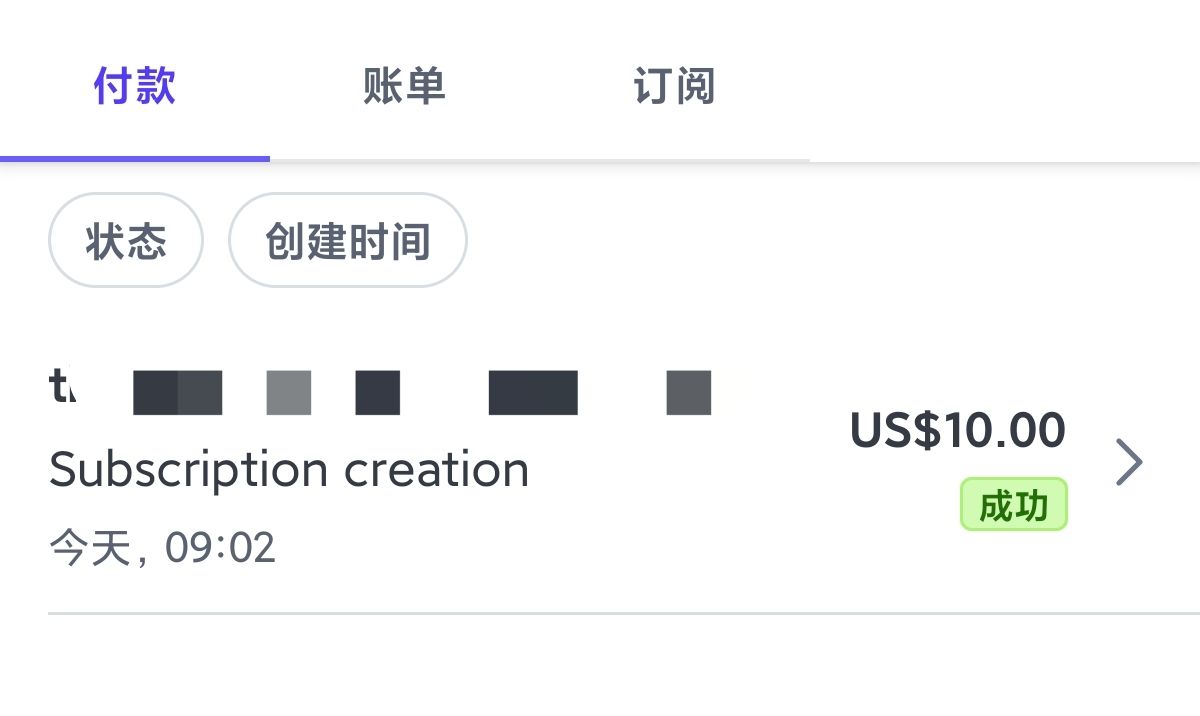Viewport: 1200px width, 716px height.
Task: Click the third redacted block in title
Action: pos(378,392)
